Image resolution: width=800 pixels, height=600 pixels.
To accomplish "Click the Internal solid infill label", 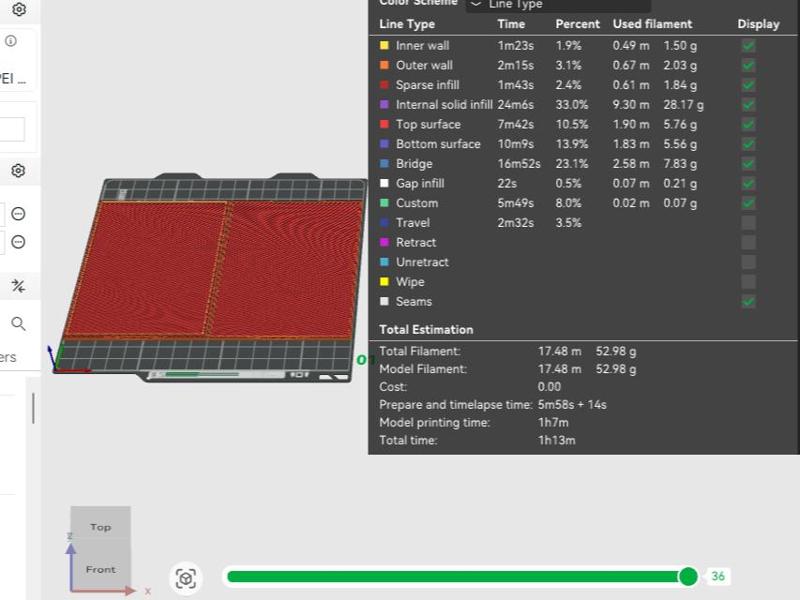I will coord(444,105).
